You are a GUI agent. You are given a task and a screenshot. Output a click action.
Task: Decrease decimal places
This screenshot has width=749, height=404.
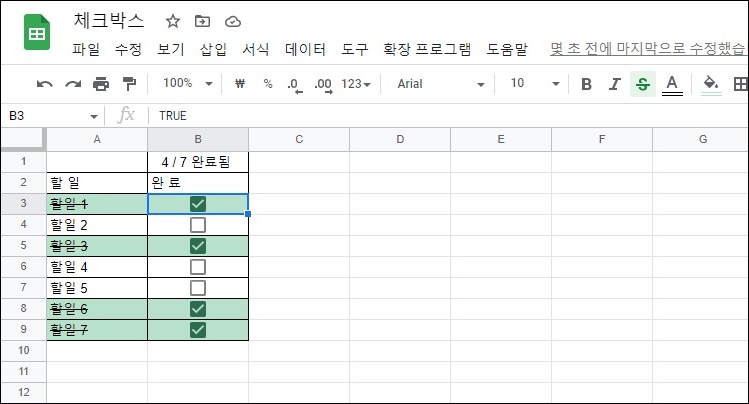click(x=295, y=85)
